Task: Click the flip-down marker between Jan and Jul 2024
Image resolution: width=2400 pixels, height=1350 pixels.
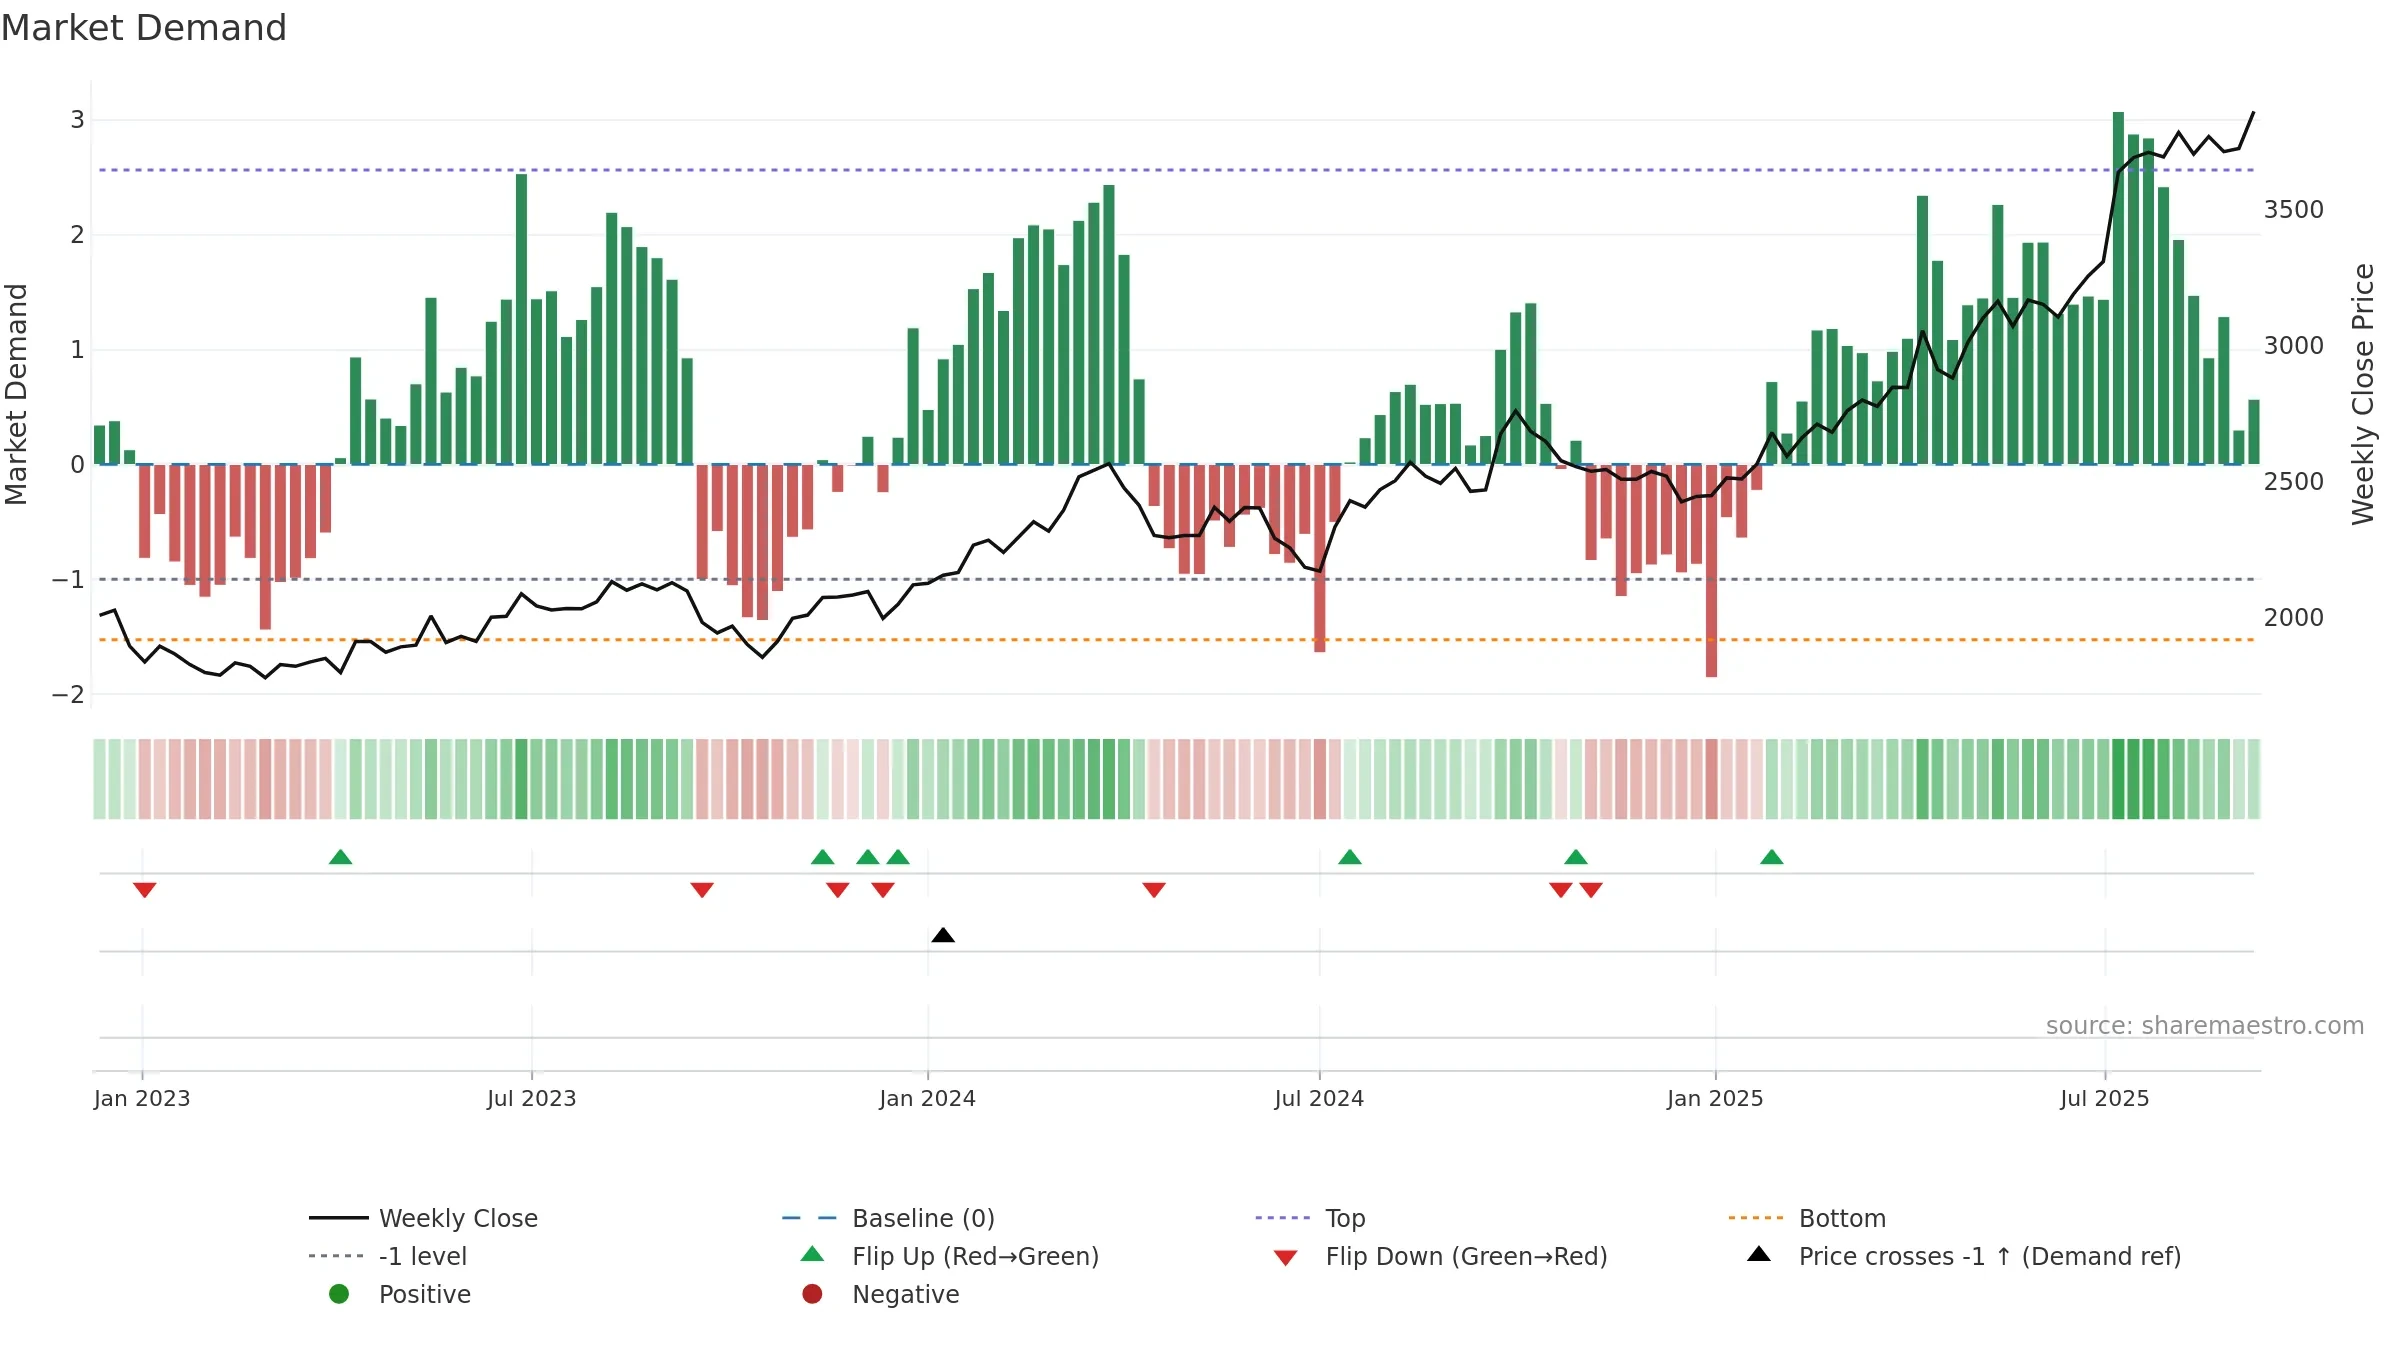Action: [x=1154, y=890]
